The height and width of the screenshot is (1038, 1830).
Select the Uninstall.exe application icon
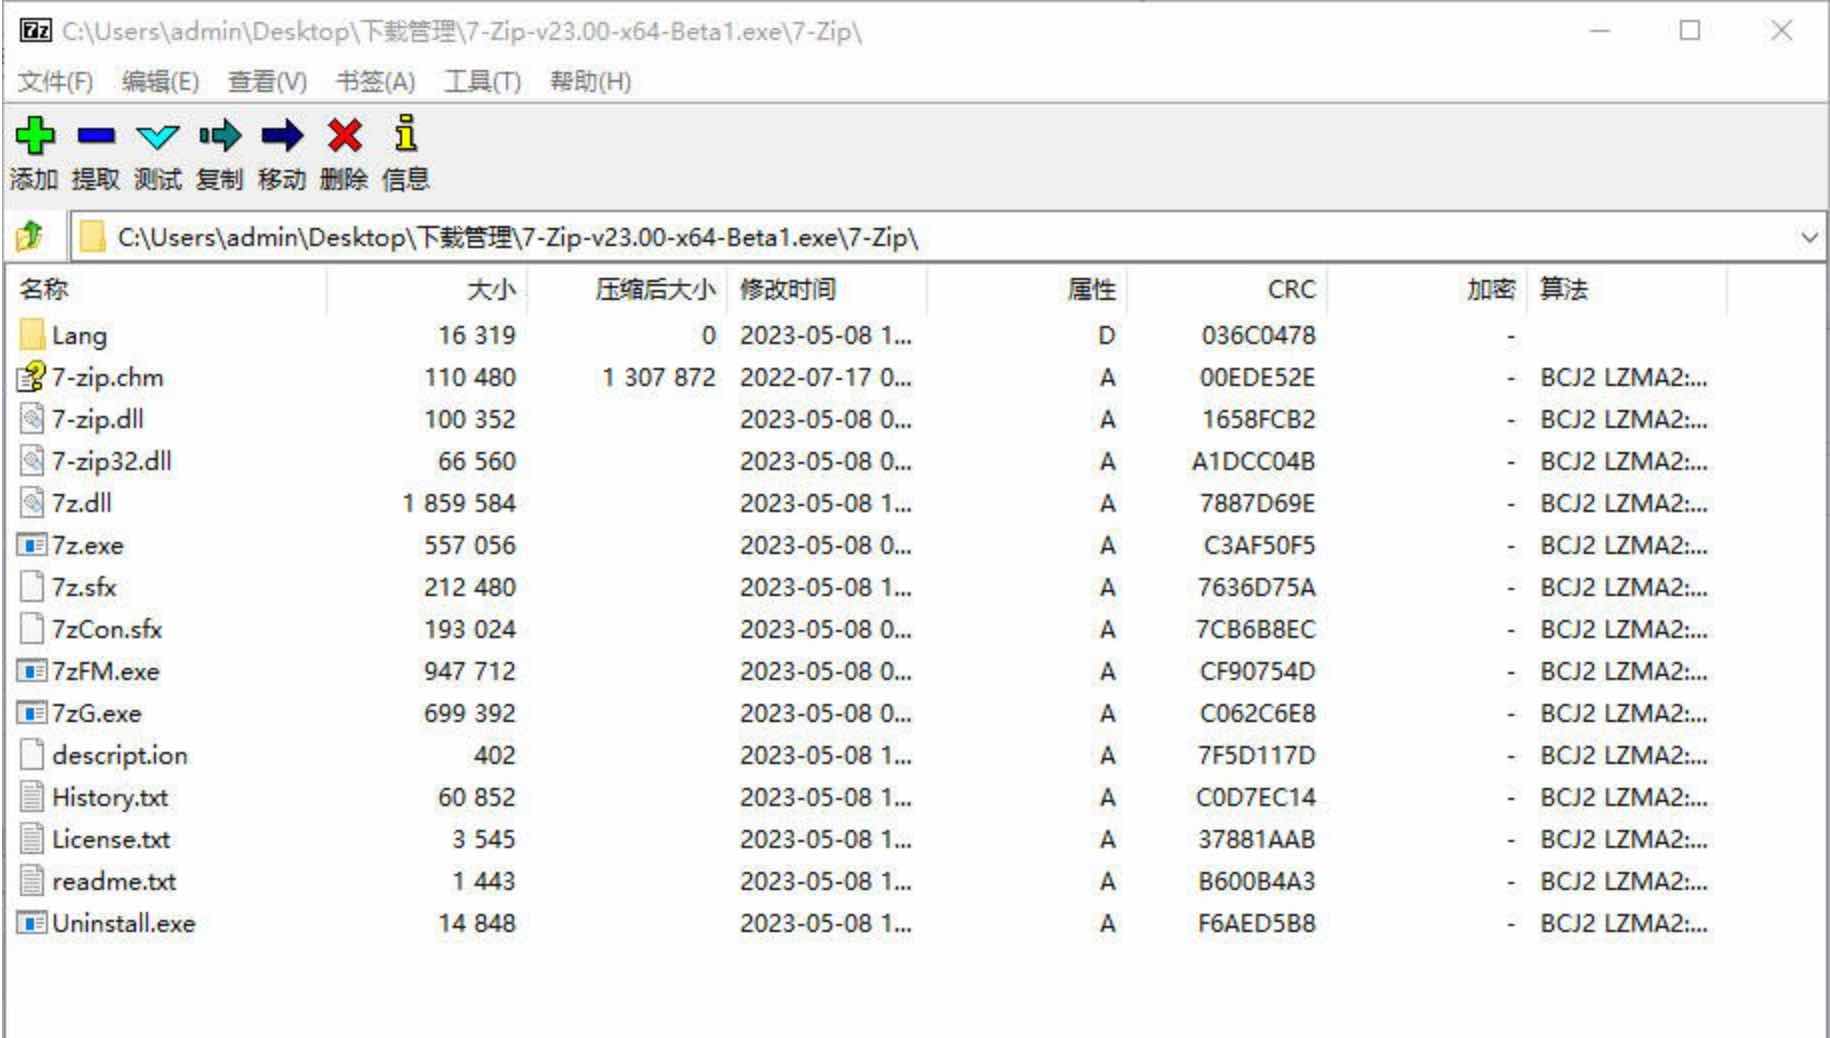click(x=32, y=923)
